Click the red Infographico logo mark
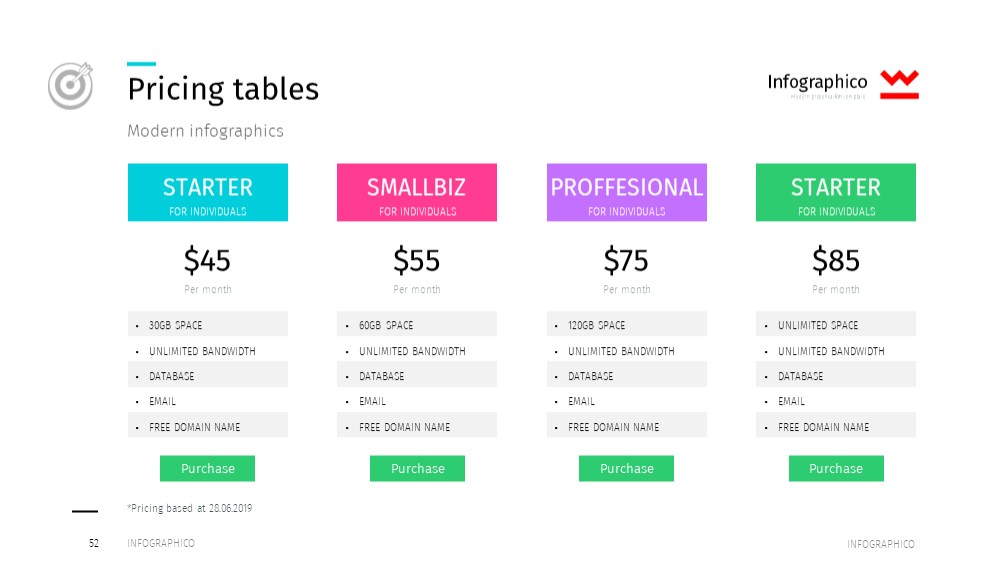1000x562 pixels. (x=899, y=84)
